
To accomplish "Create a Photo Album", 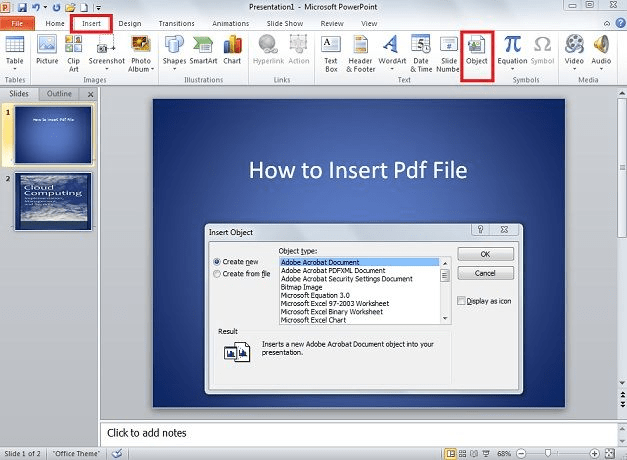I will (141, 54).
